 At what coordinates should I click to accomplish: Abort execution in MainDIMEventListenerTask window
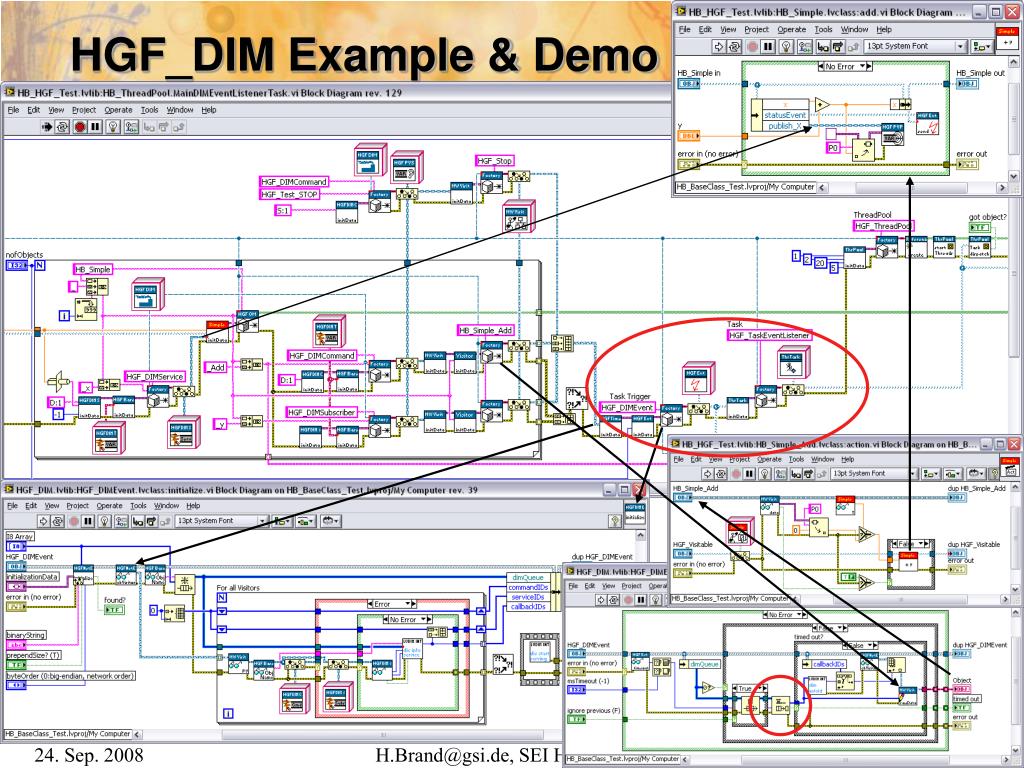point(80,127)
